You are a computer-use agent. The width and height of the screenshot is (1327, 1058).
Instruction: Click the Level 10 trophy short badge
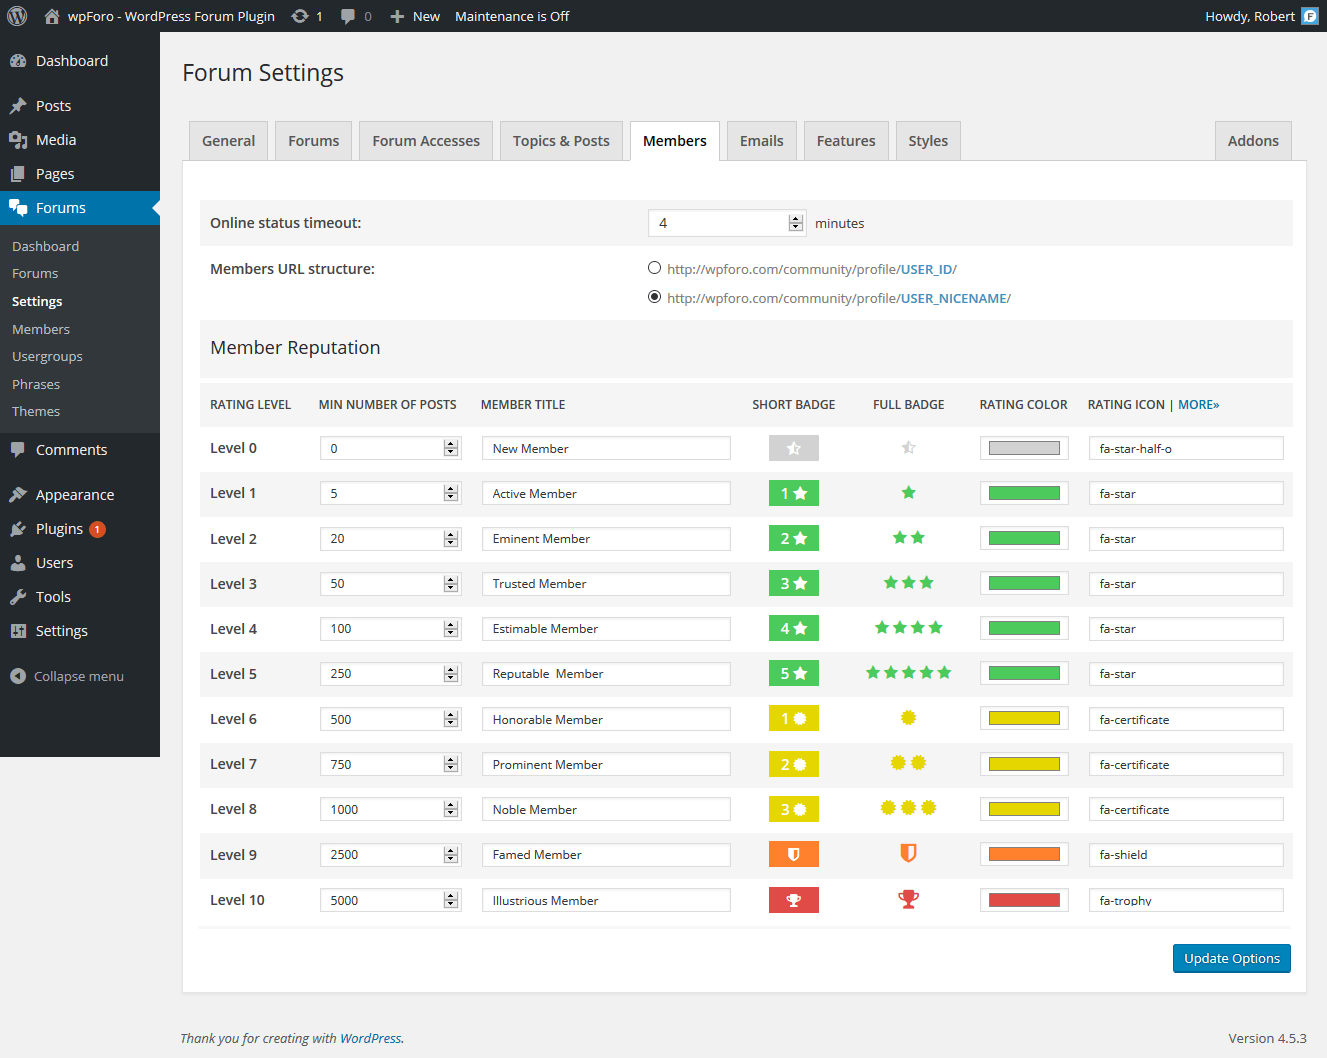793,900
